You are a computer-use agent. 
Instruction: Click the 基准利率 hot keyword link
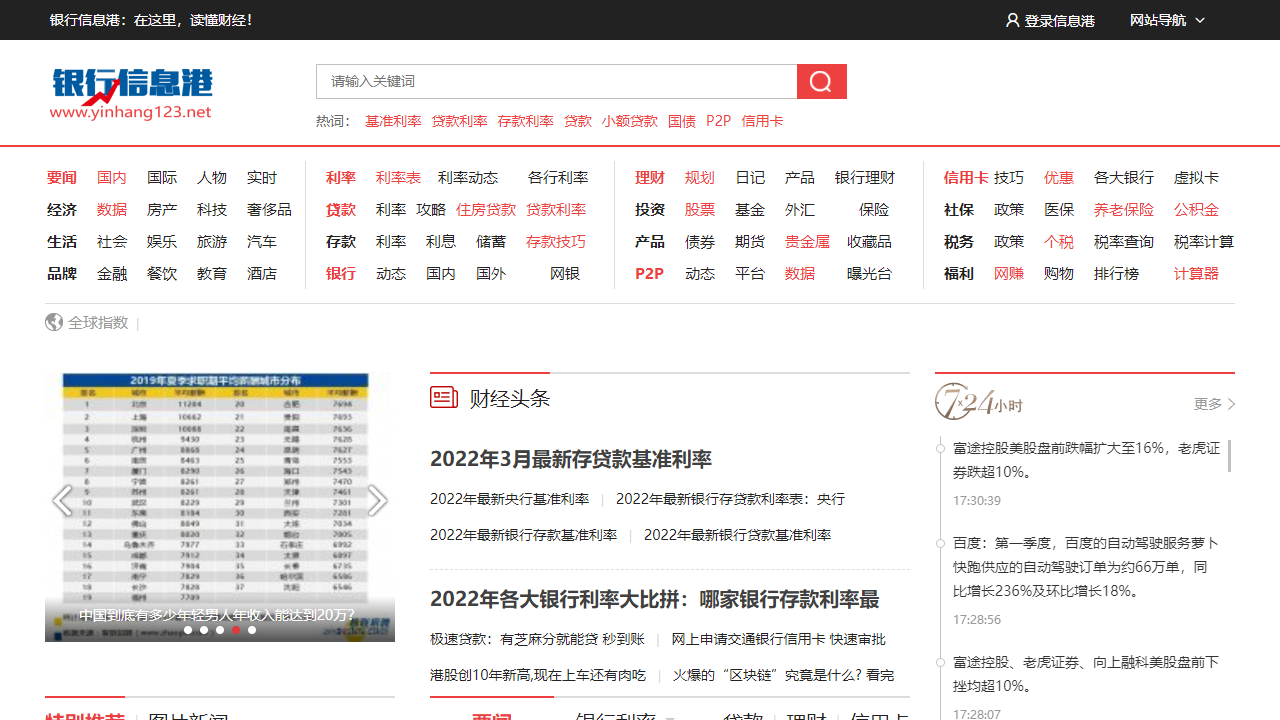(393, 121)
